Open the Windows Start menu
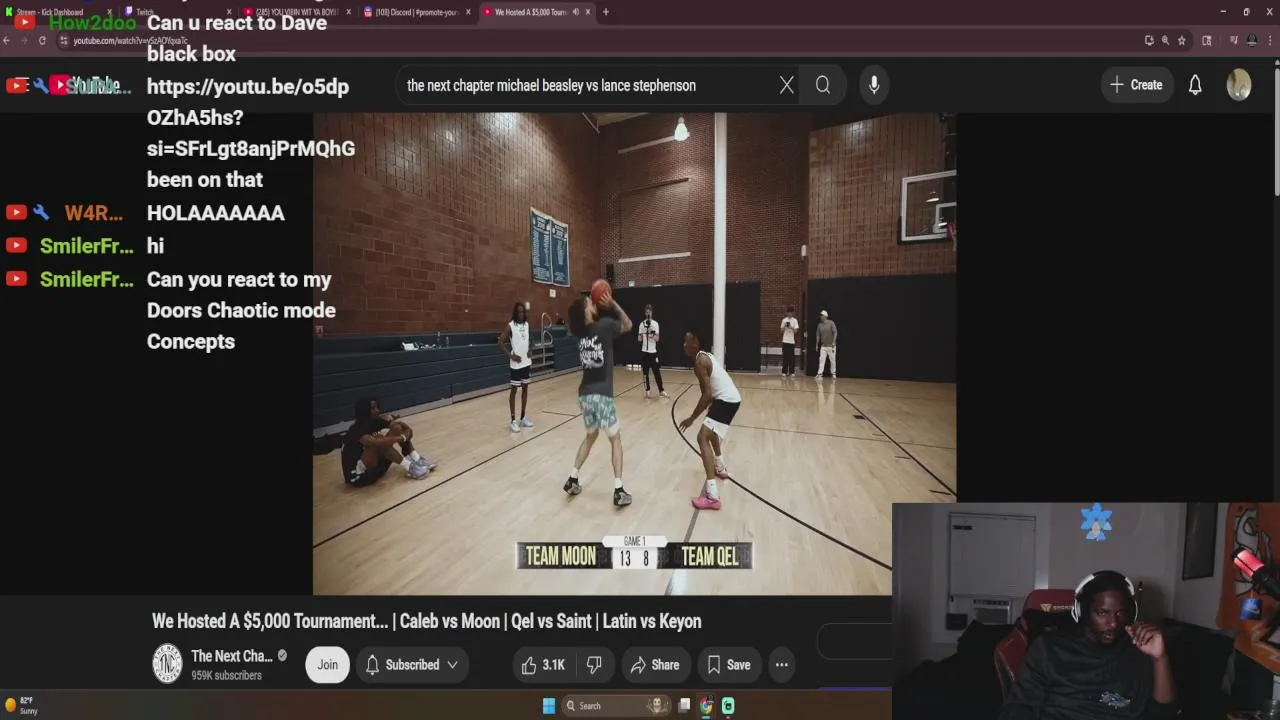1280x720 pixels. click(x=549, y=706)
